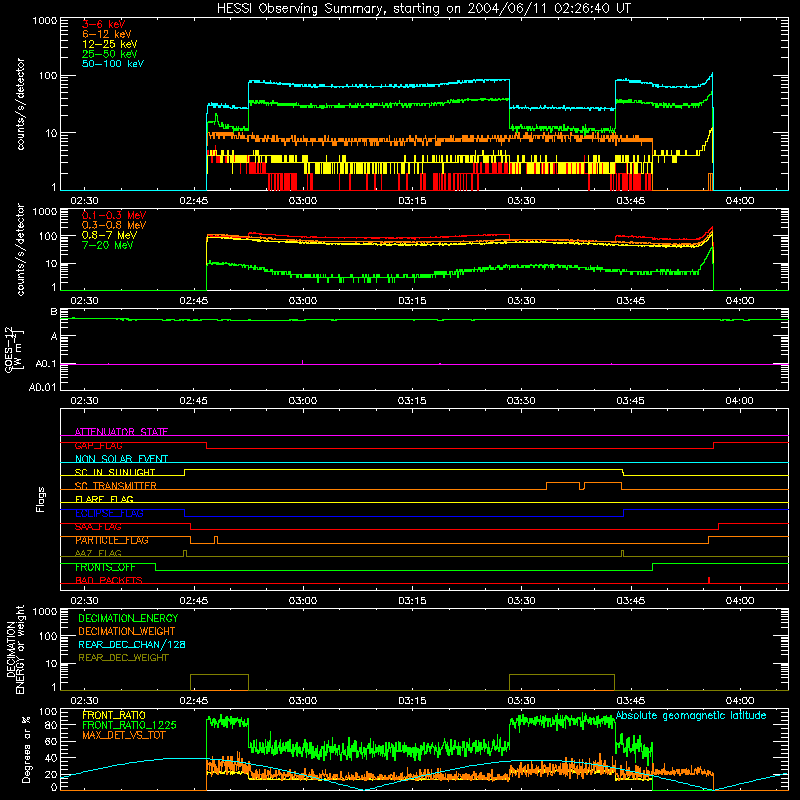This screenshot has height=800, width=800.
Task: Select the BAD_PACKETS flag label
Action: click(109, 580)
